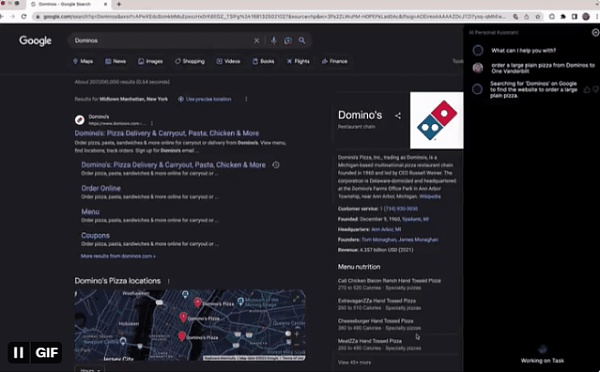
Task: Open Google Lens image search
Action: click(288, 41)
